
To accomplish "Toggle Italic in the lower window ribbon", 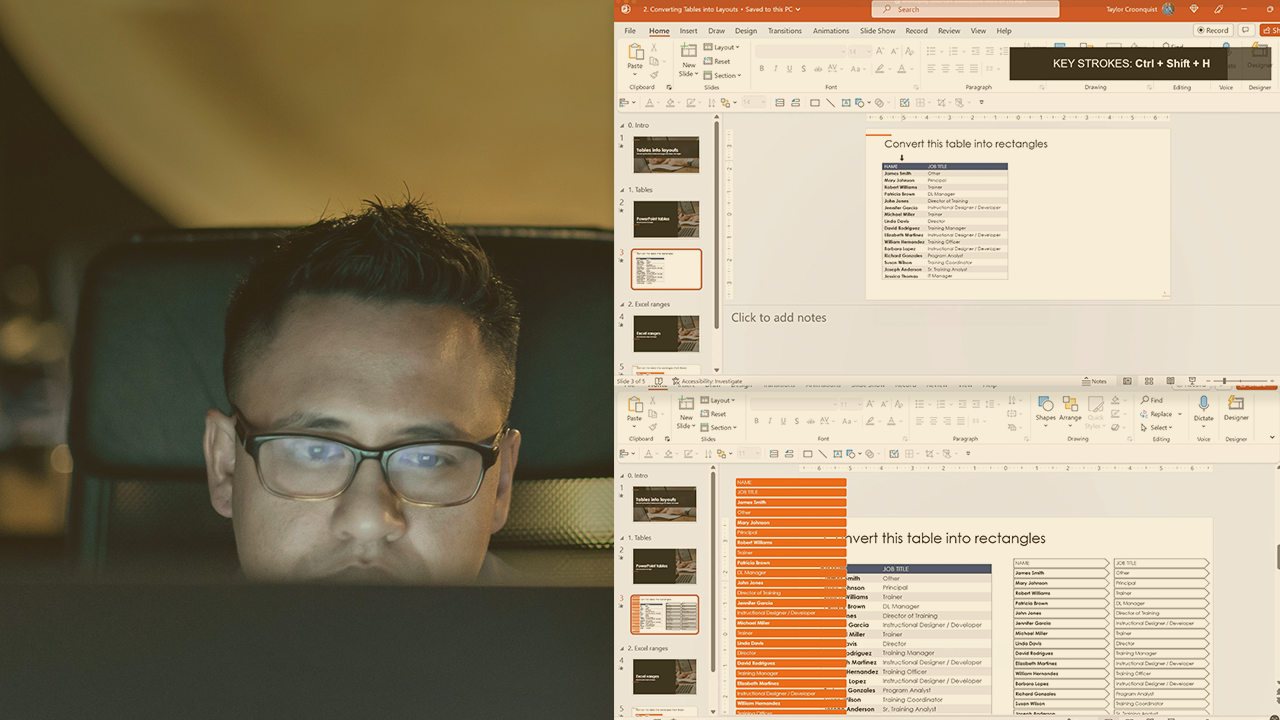I will pyautogui.click(x=768, y=421).
